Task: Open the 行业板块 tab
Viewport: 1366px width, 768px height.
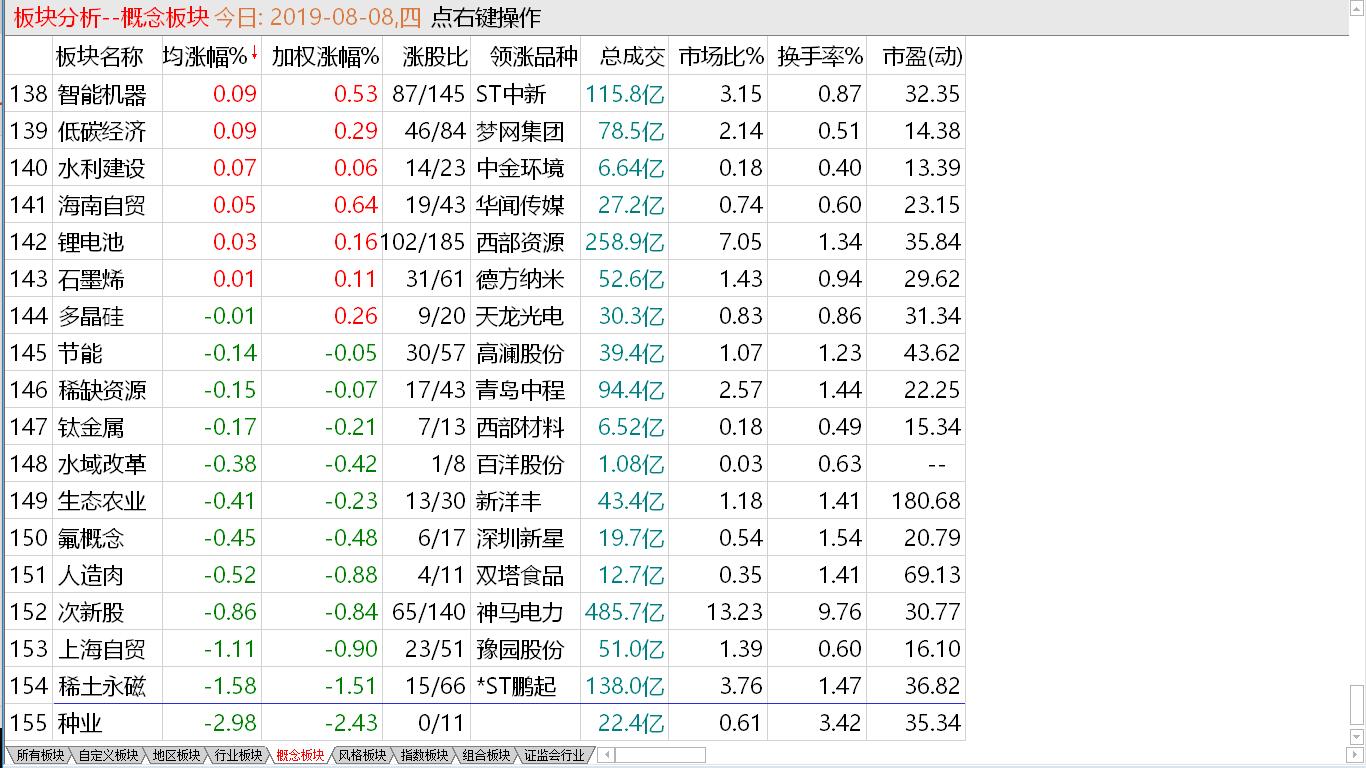Action: 238,756
